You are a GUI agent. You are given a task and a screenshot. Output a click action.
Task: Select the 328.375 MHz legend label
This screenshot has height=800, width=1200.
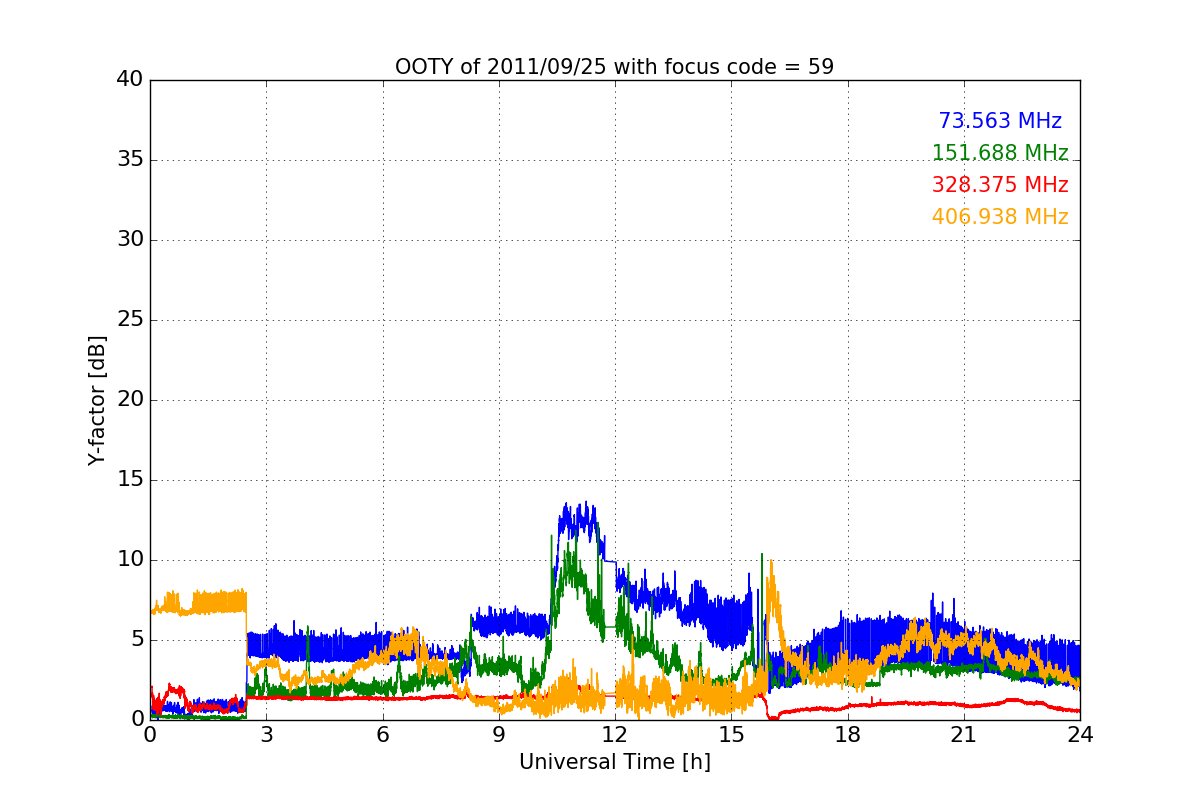[x=1000, y=185]
